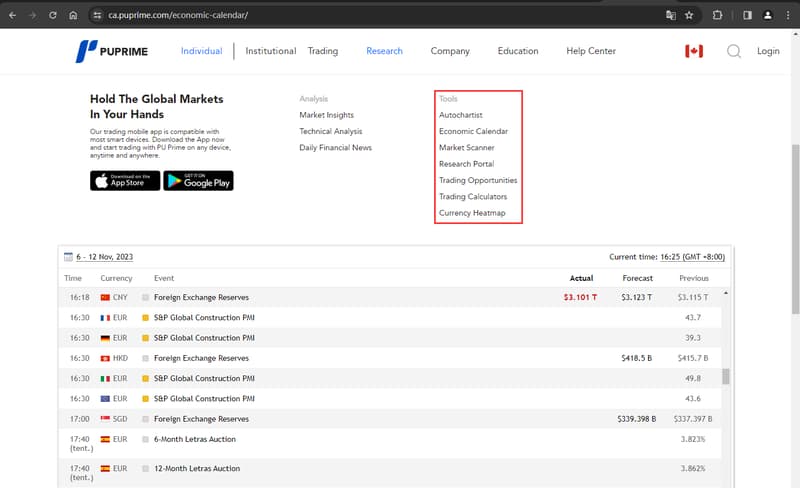The height and width of the screenshot is (488, 800).
Task: Click the Forecast column header
Action: coord(637,278)
